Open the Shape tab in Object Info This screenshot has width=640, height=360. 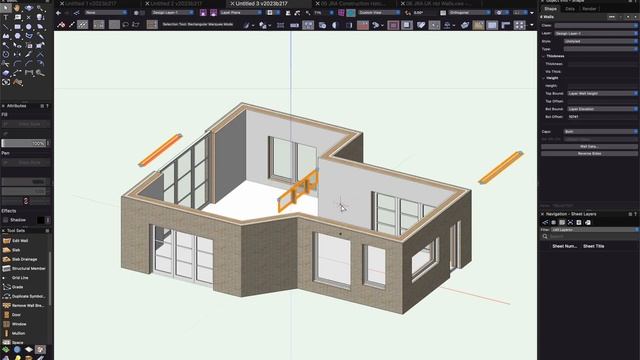click(x=550, y=9)
